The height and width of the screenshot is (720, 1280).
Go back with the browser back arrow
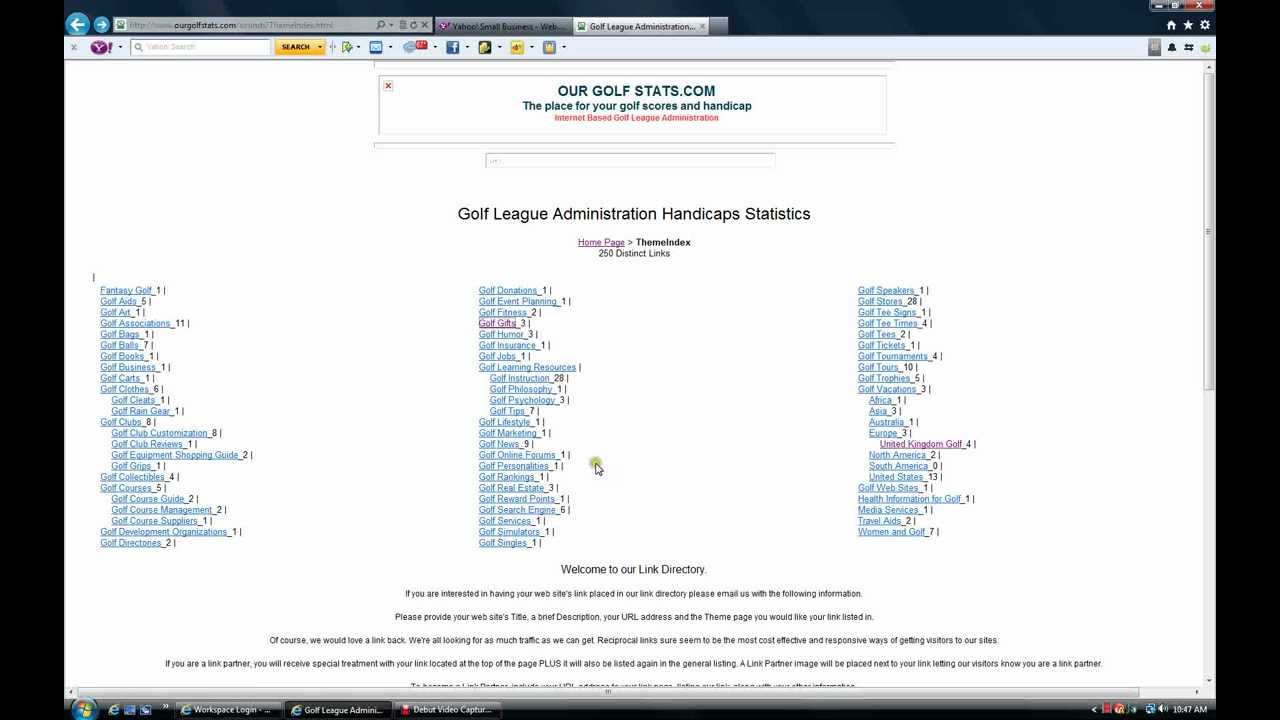point(77,25)
